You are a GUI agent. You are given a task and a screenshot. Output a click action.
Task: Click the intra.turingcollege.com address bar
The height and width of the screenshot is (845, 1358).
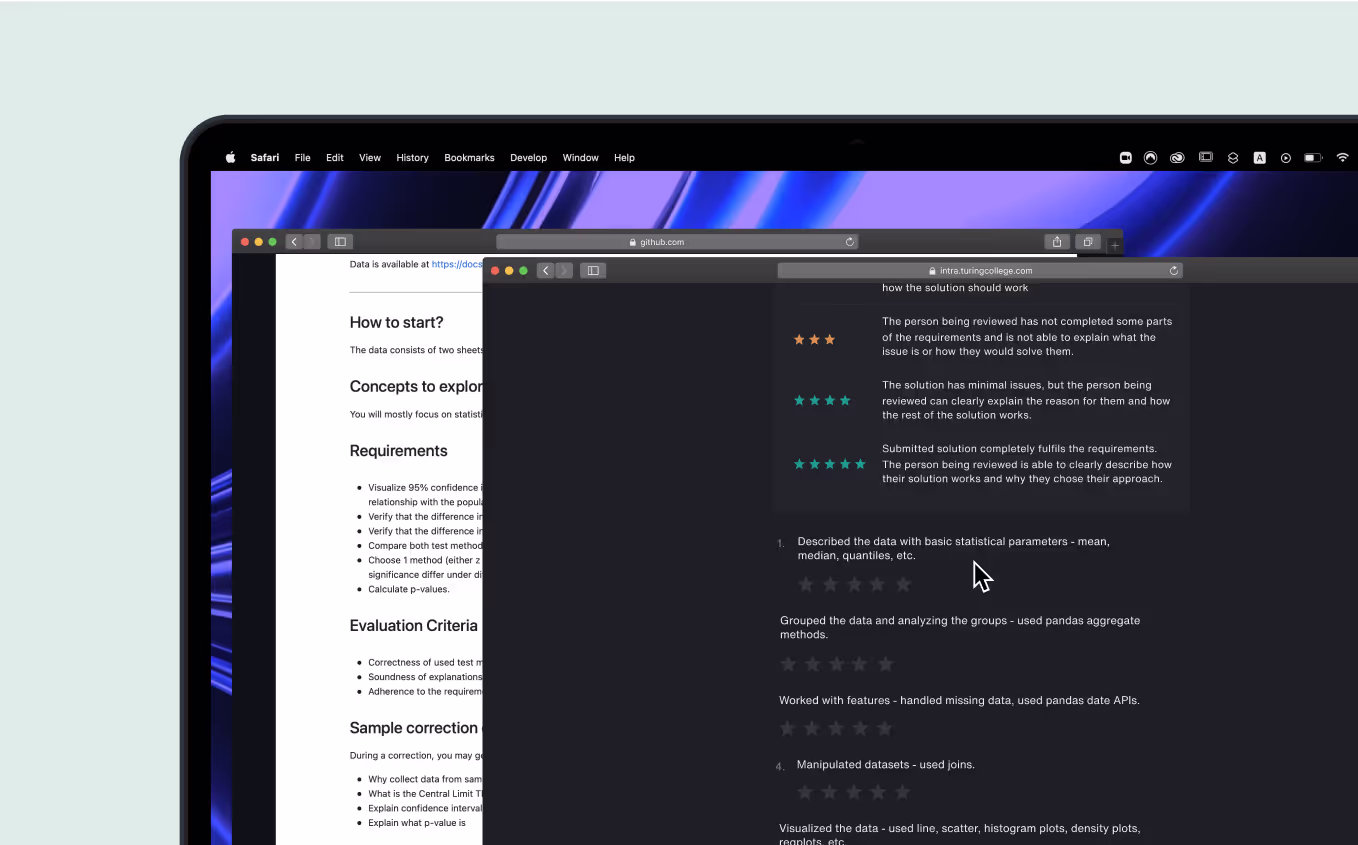click(980, 270)
